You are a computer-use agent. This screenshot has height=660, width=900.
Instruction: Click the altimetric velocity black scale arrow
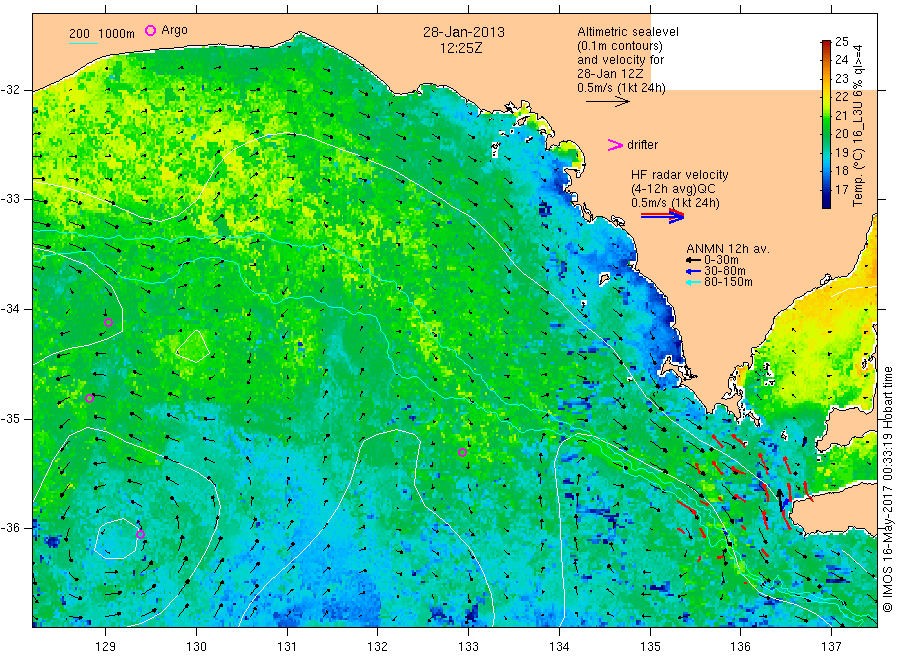point(608,102)
